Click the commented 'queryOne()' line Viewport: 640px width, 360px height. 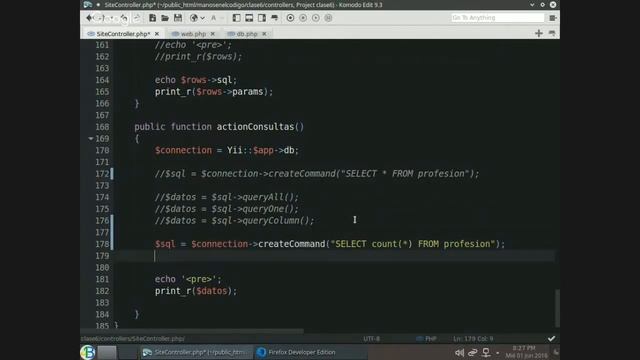pos(227,209)
